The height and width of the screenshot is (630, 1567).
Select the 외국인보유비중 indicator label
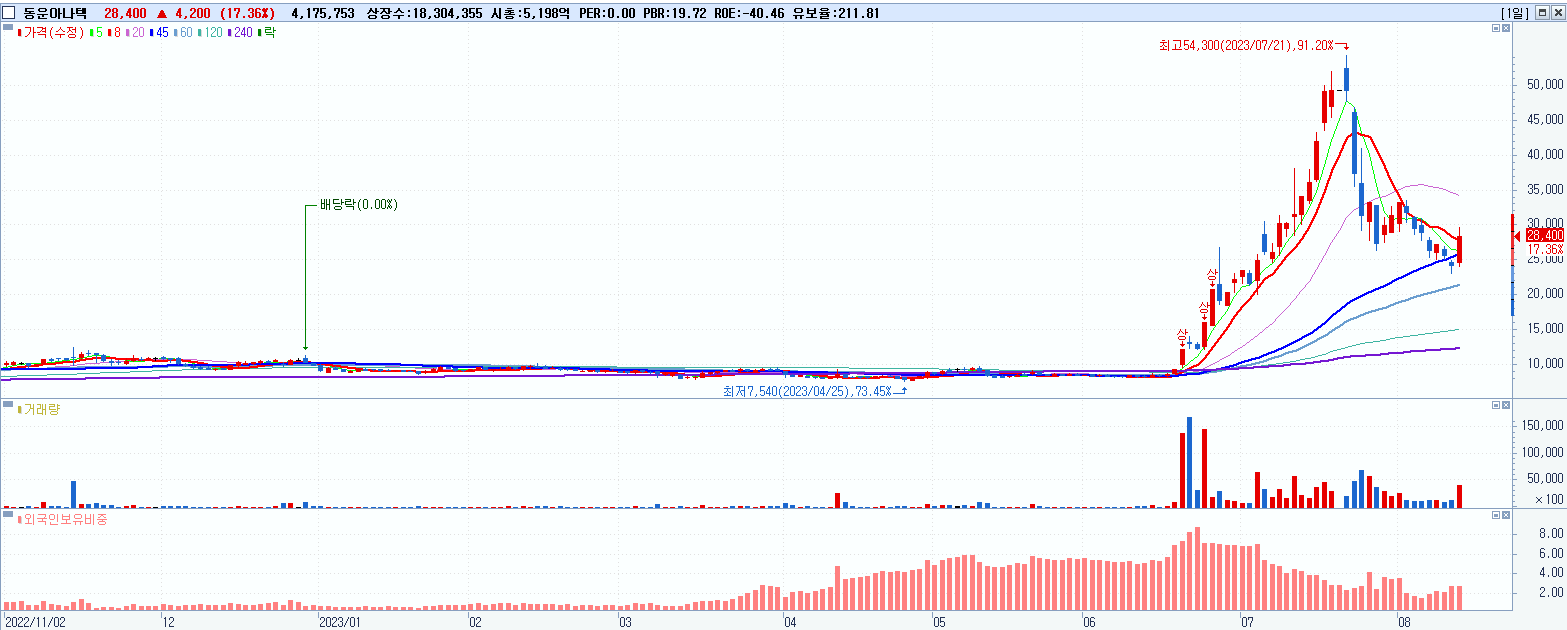63,520
